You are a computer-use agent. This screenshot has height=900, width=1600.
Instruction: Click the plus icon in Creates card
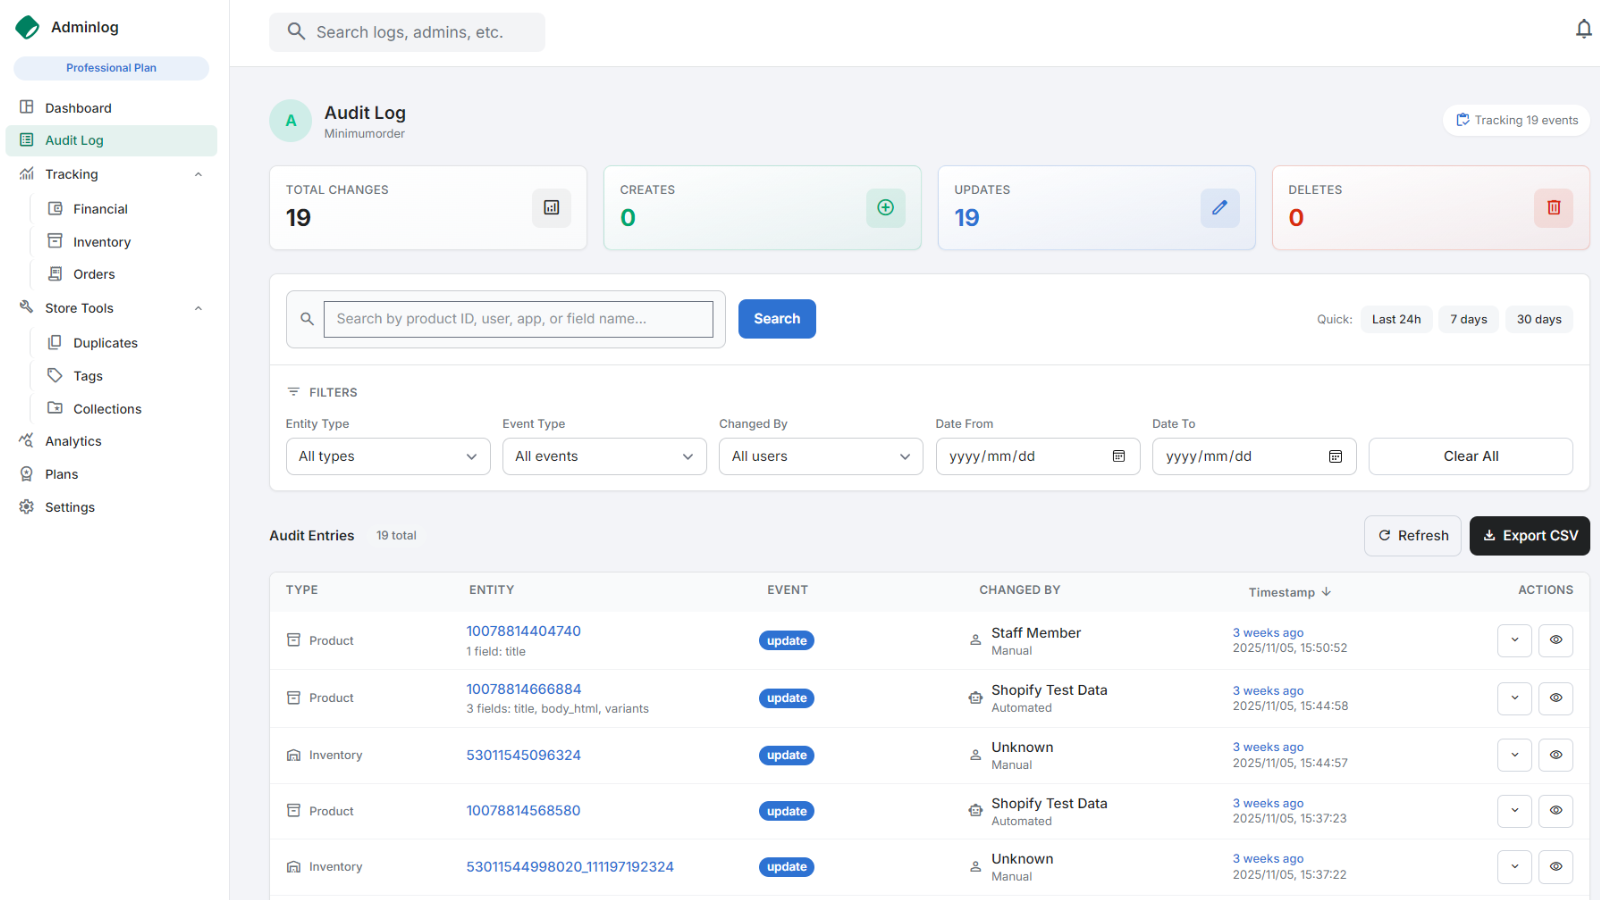(885, 208)
